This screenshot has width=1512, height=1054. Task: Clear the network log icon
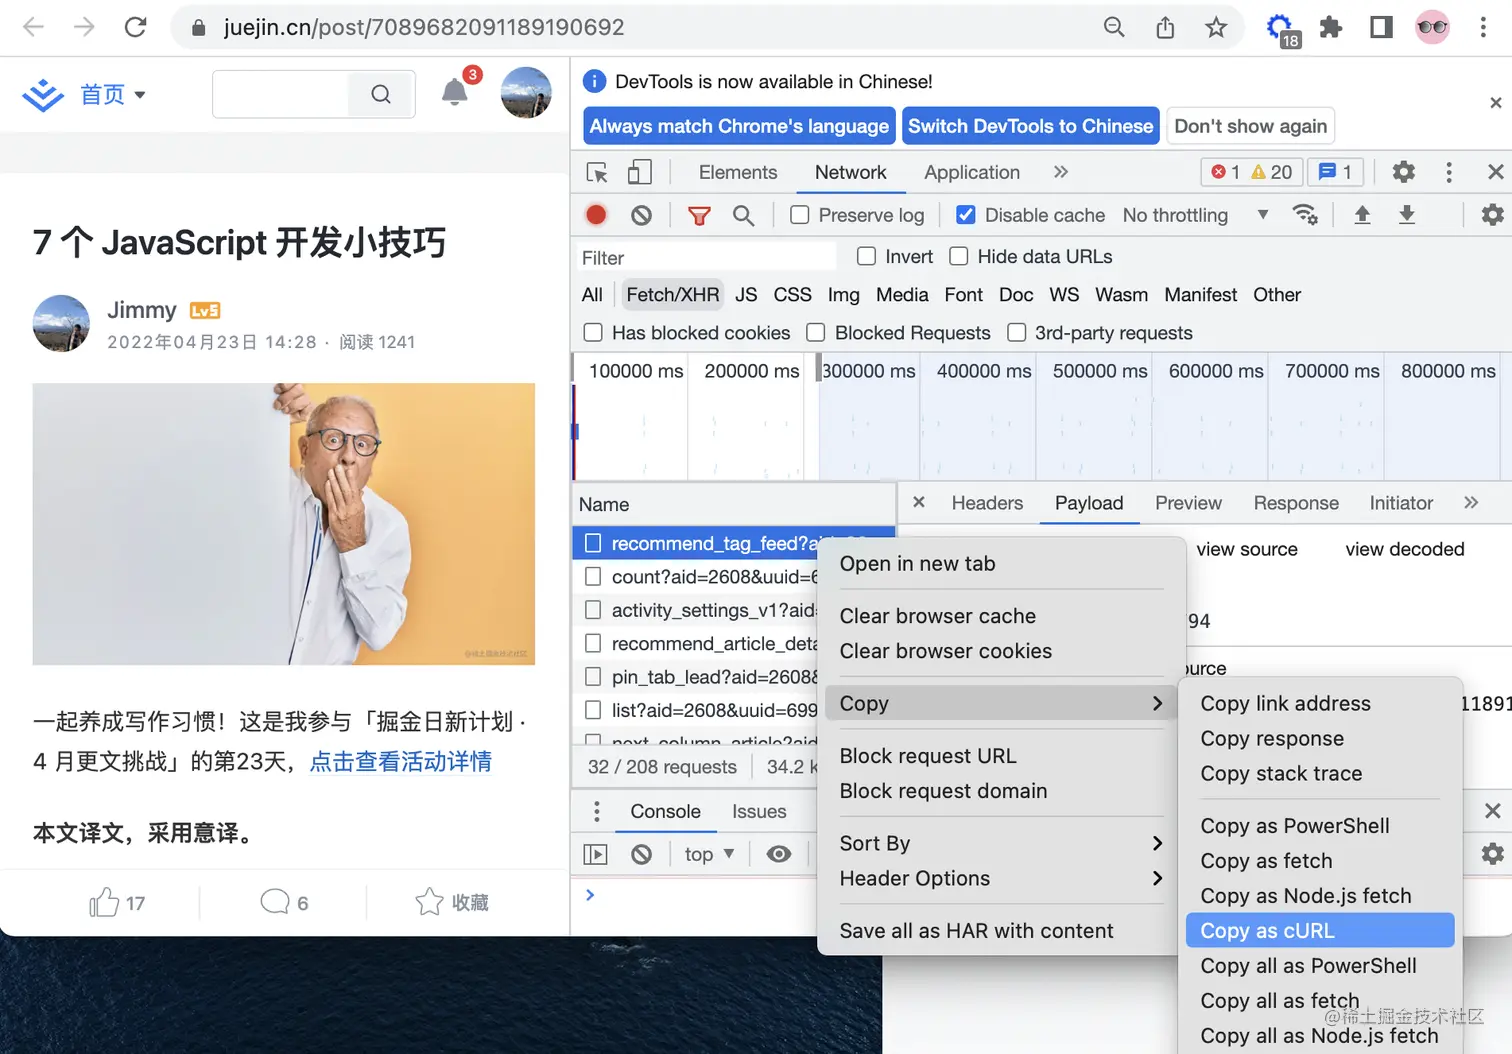pos(642,215)
